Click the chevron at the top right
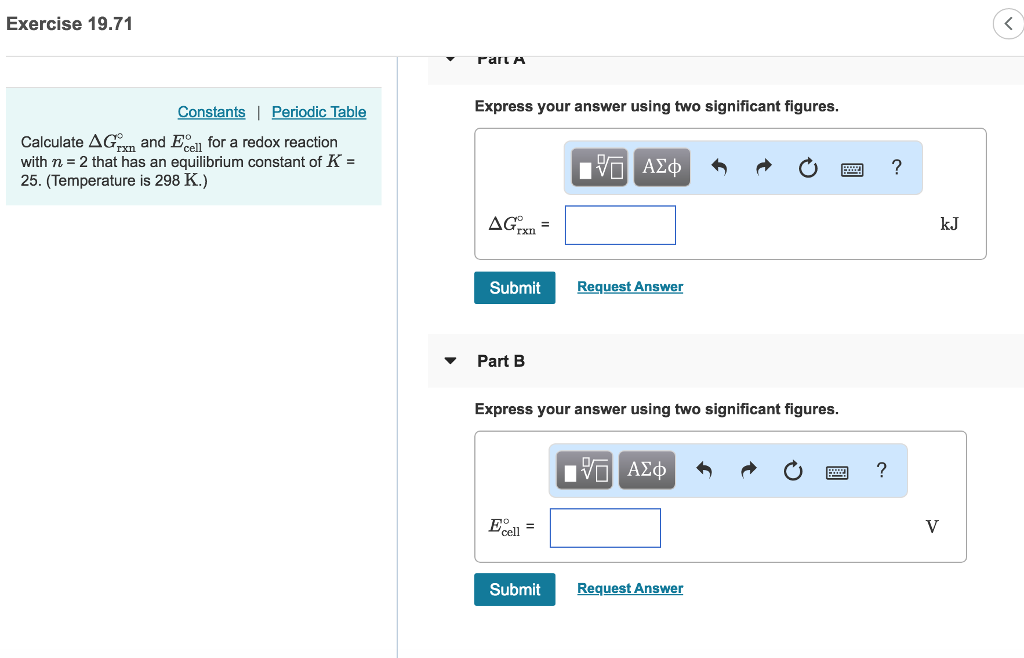 click(1008, 23)
